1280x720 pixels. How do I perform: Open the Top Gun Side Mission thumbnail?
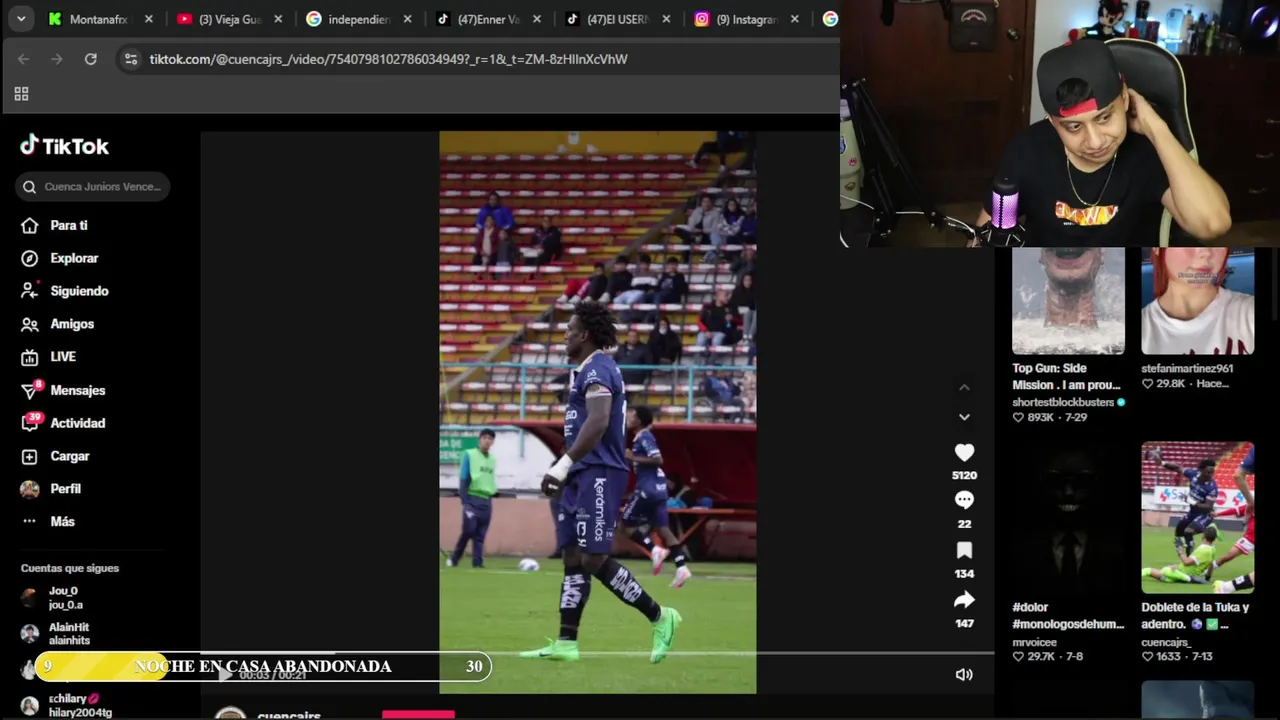point(1068,301)
